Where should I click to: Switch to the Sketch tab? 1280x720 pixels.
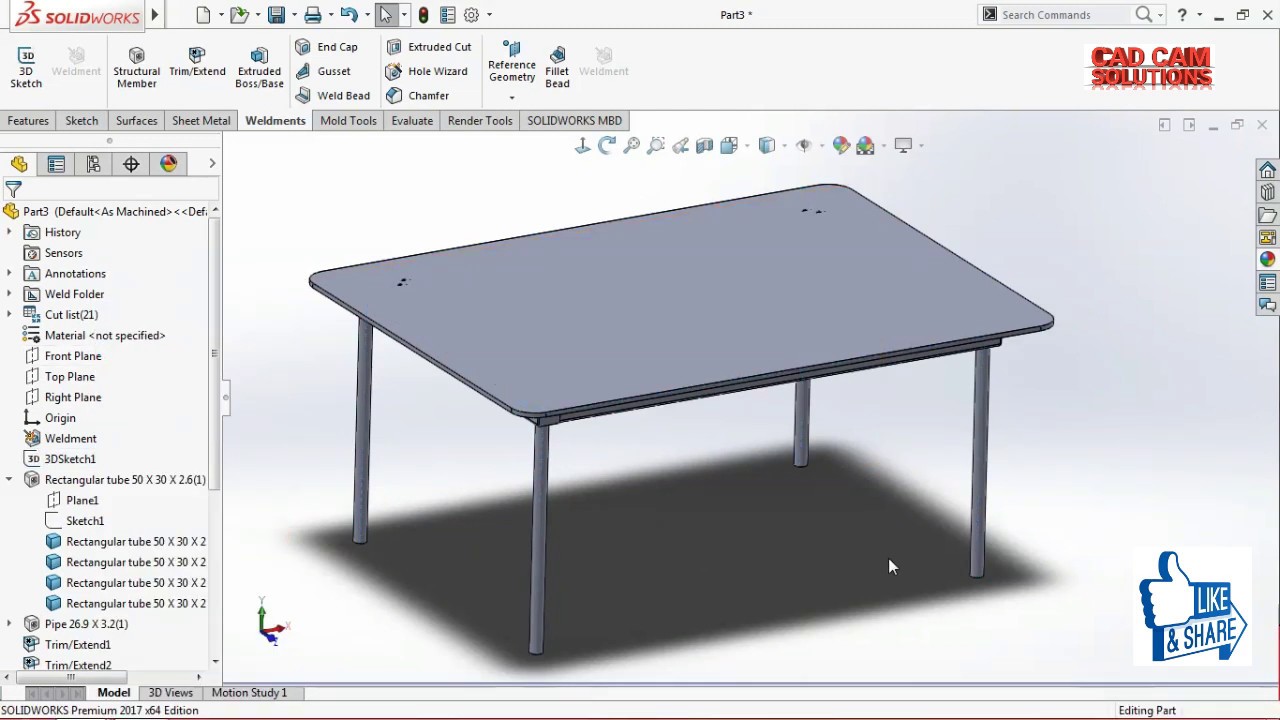click(82, 120)
